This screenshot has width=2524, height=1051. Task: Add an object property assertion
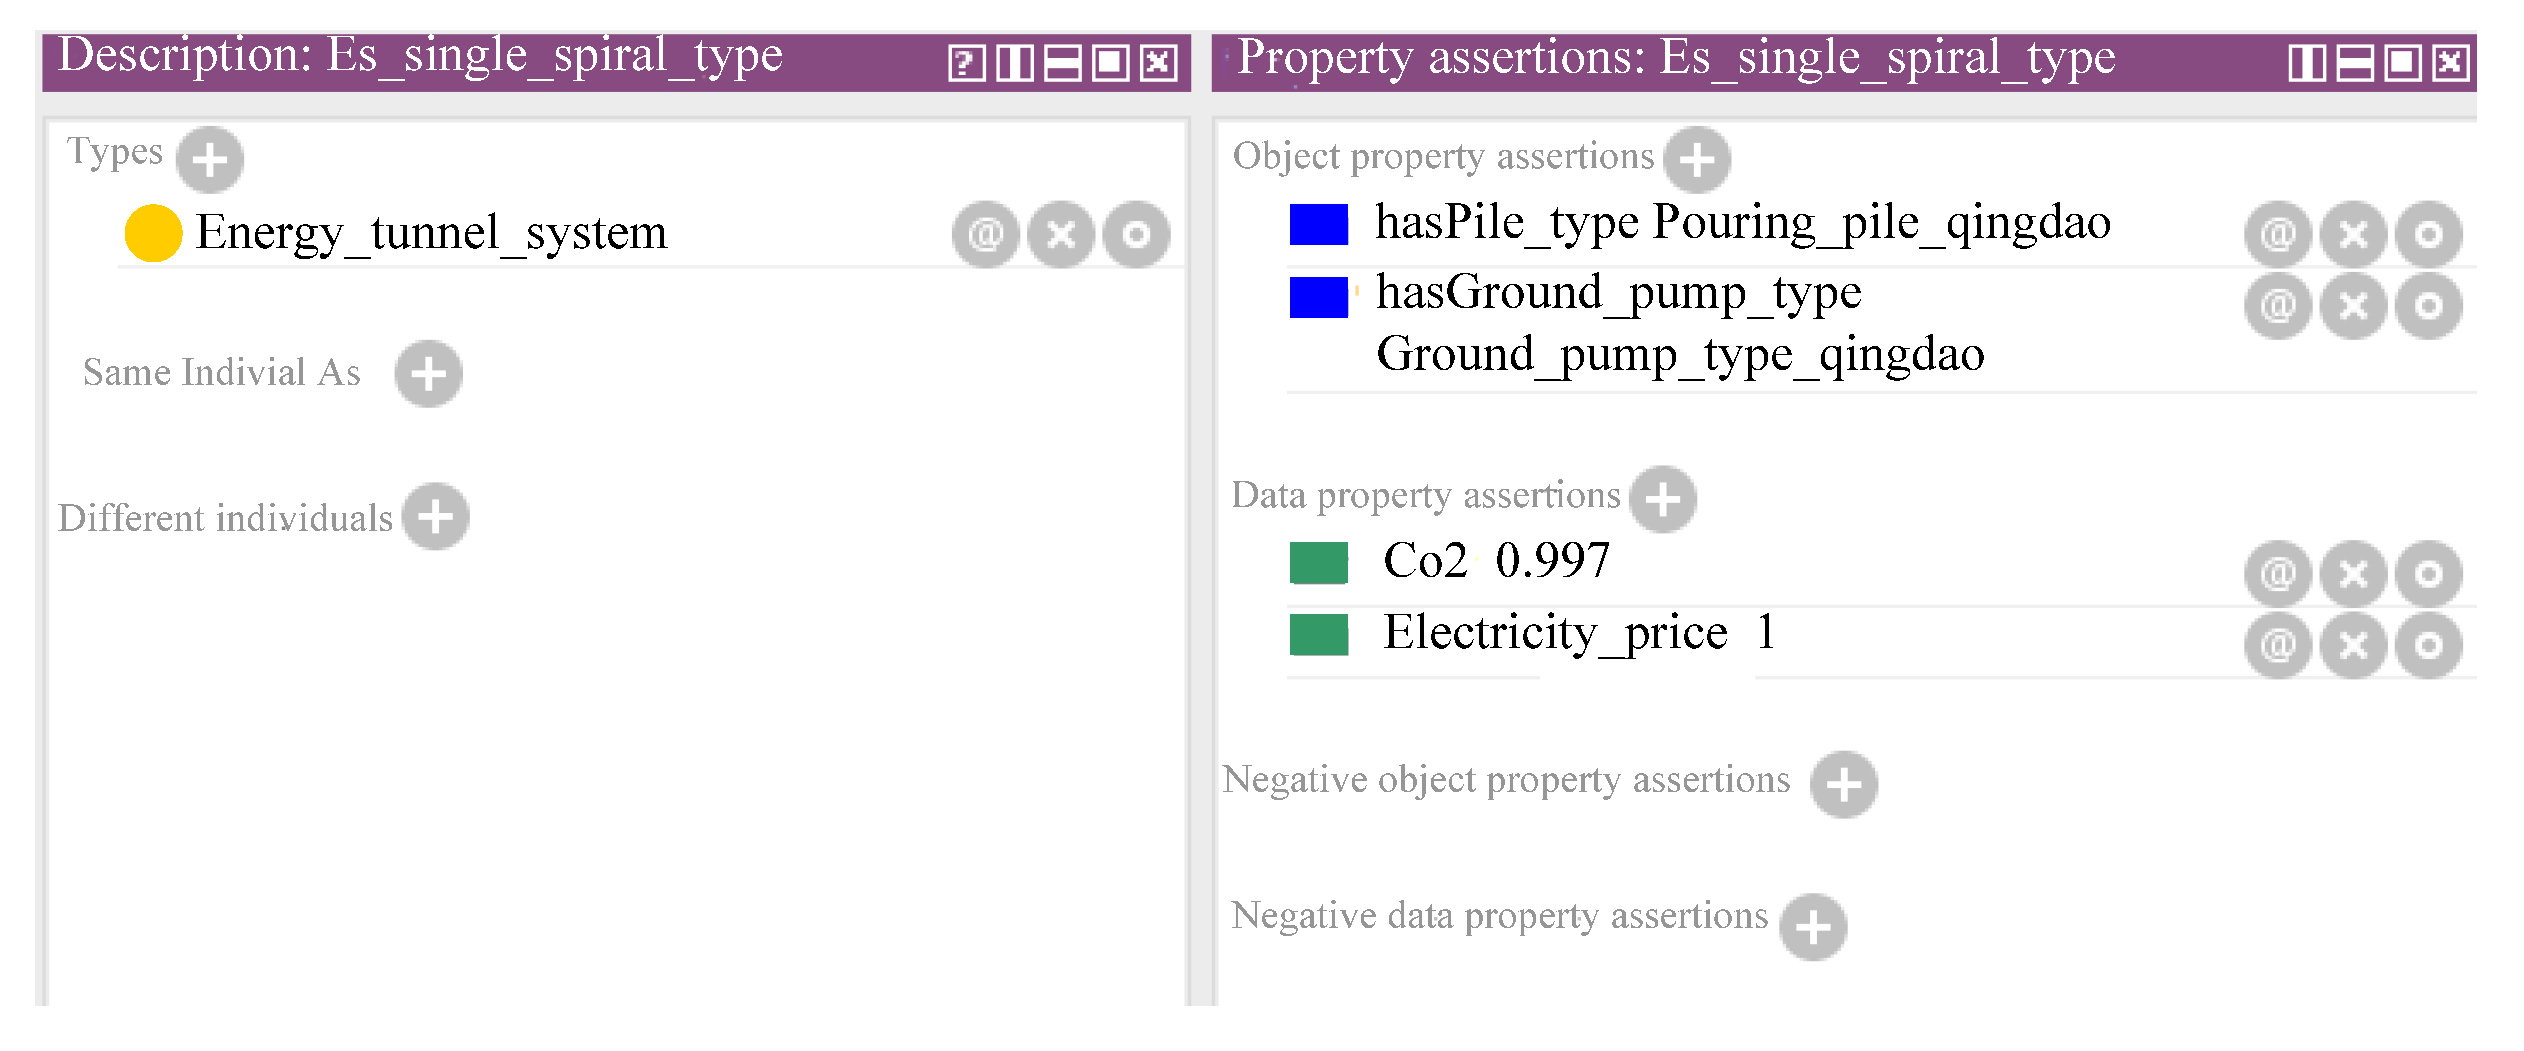tap(1697, 159)
